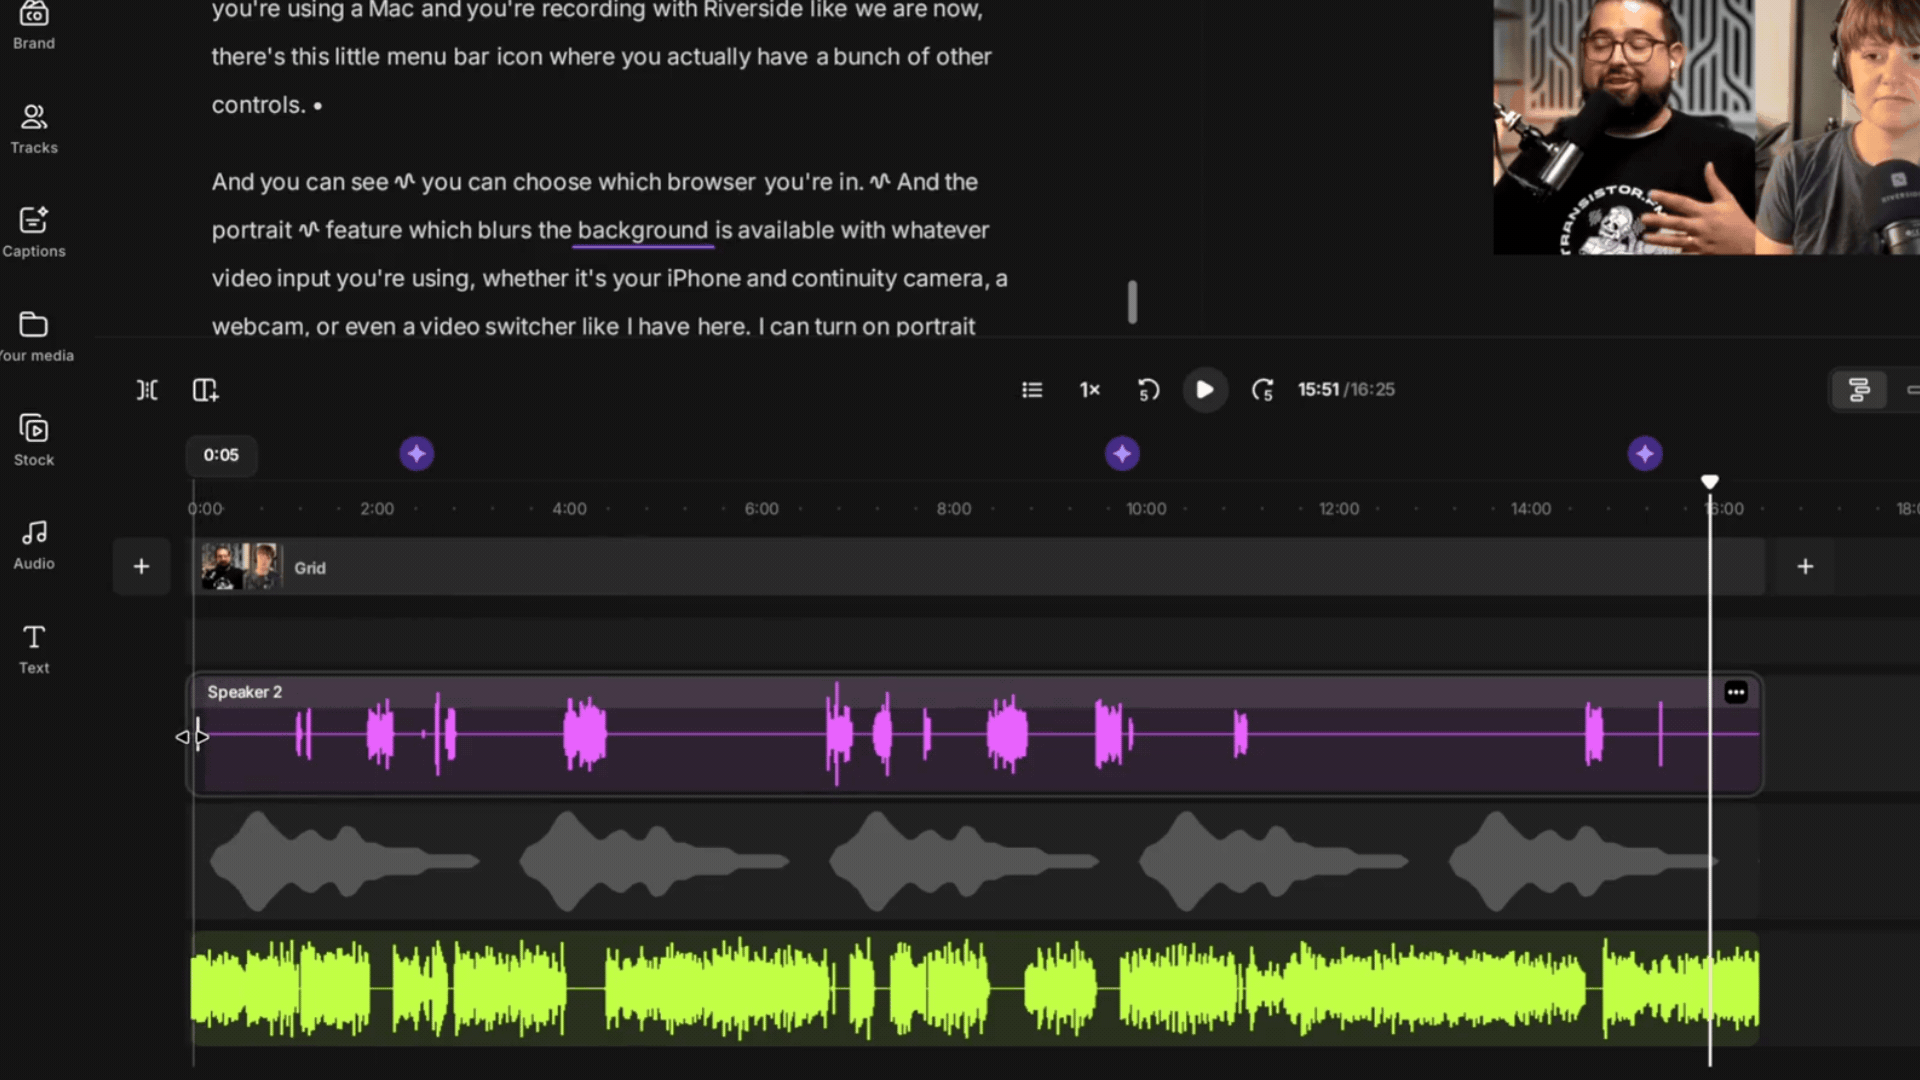Screen dimensions: 1920x1080
Task: Open the Stock media panel
Action: [x=34, y=440]
